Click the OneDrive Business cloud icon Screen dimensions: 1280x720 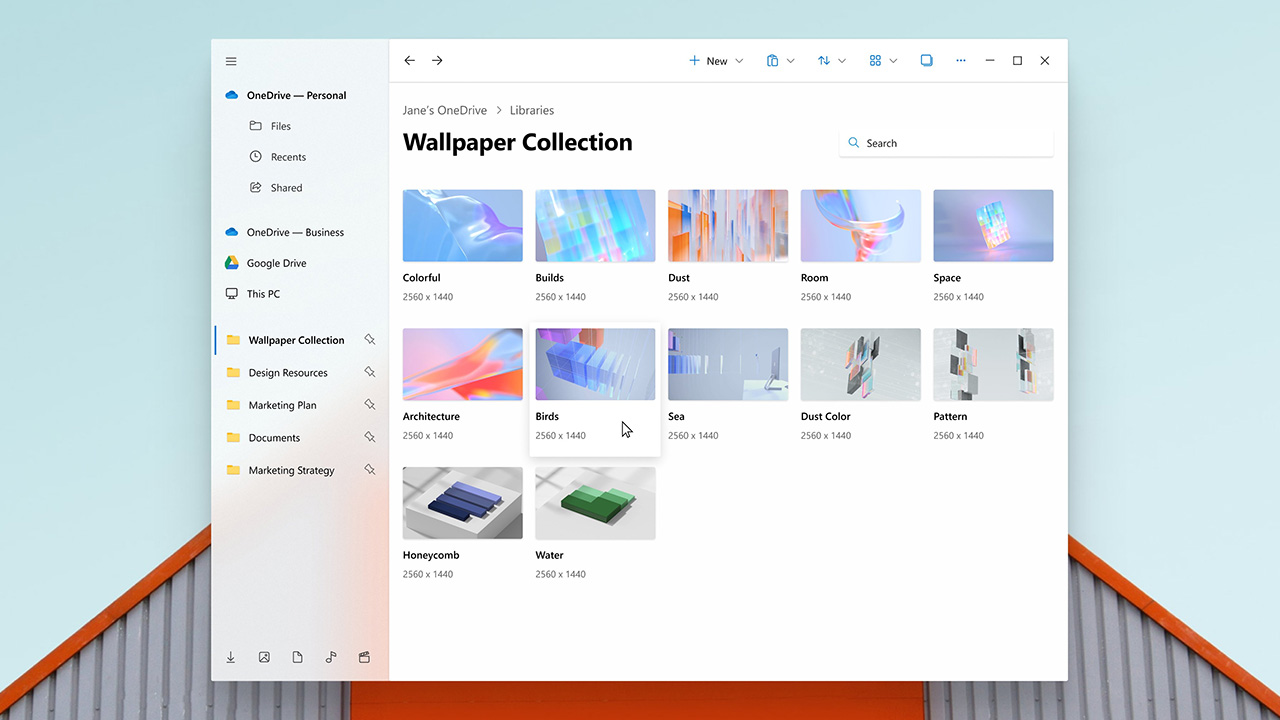coord(232,232)
